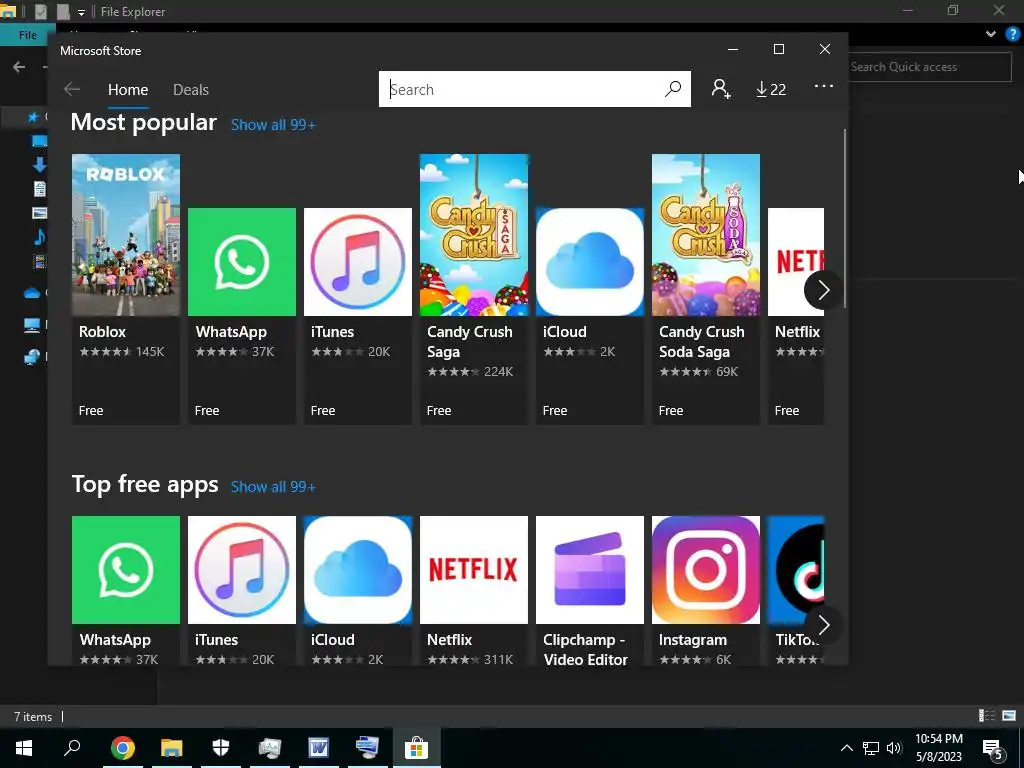
Task: Open the TikTok app icon
Action: pyautogui.click(x=795, y=570)
